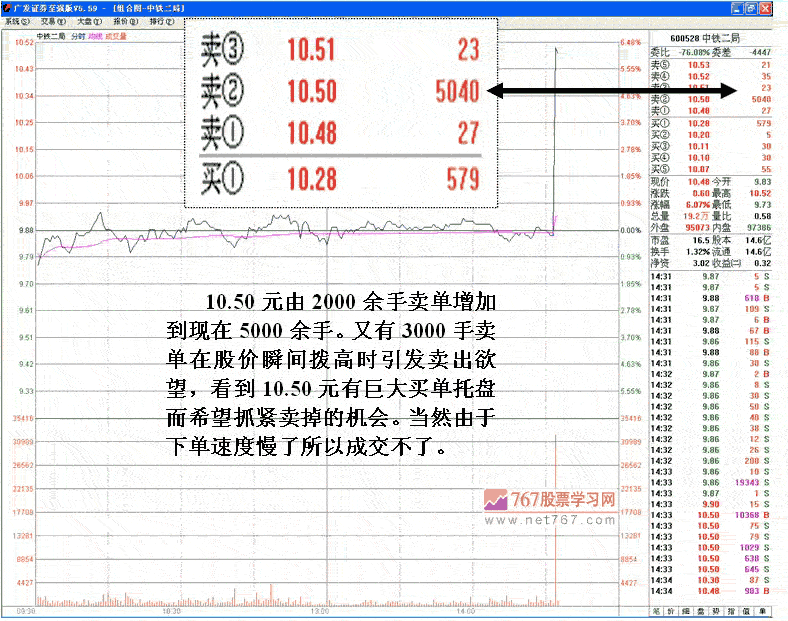Switch to the 单 tab
Screen dimensions: 788x621
point(762,610)
